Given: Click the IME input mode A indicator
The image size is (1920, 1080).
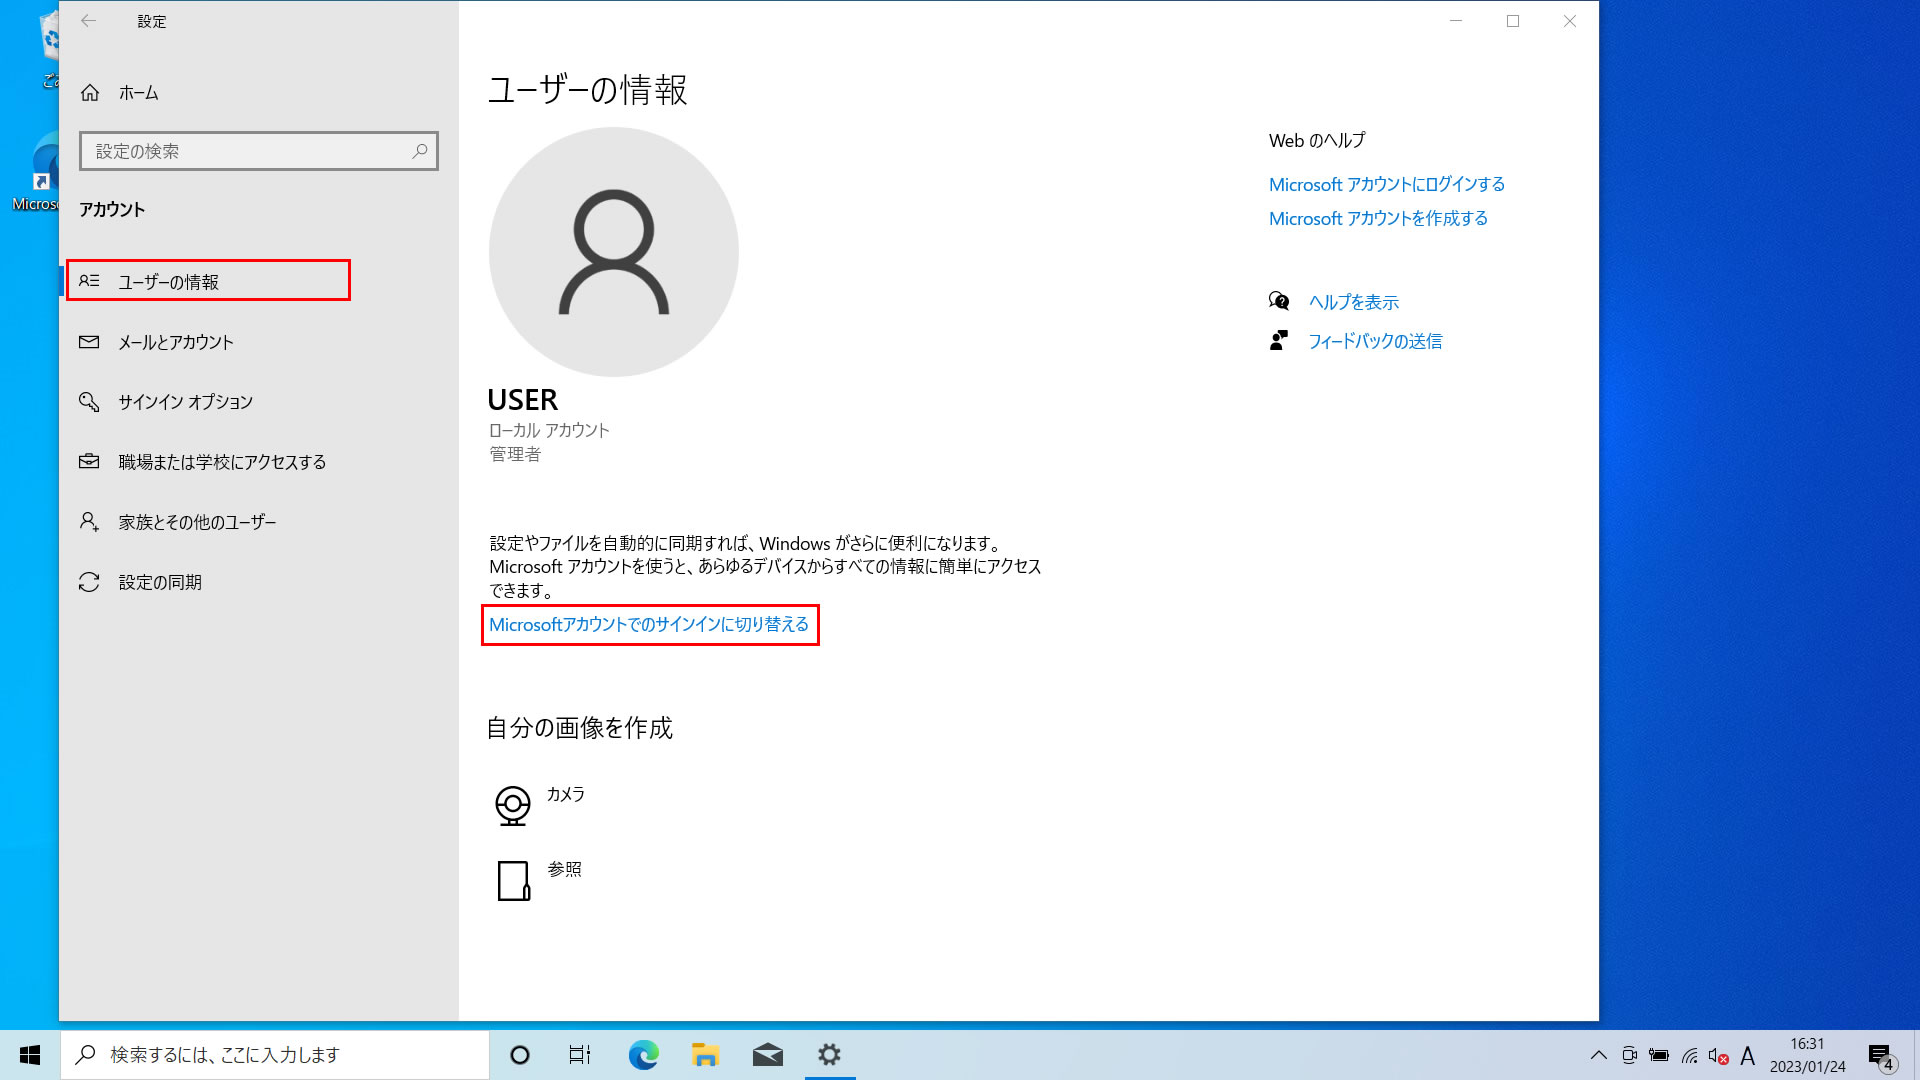Looking at the screenshot, I should pos(1748,1055).
